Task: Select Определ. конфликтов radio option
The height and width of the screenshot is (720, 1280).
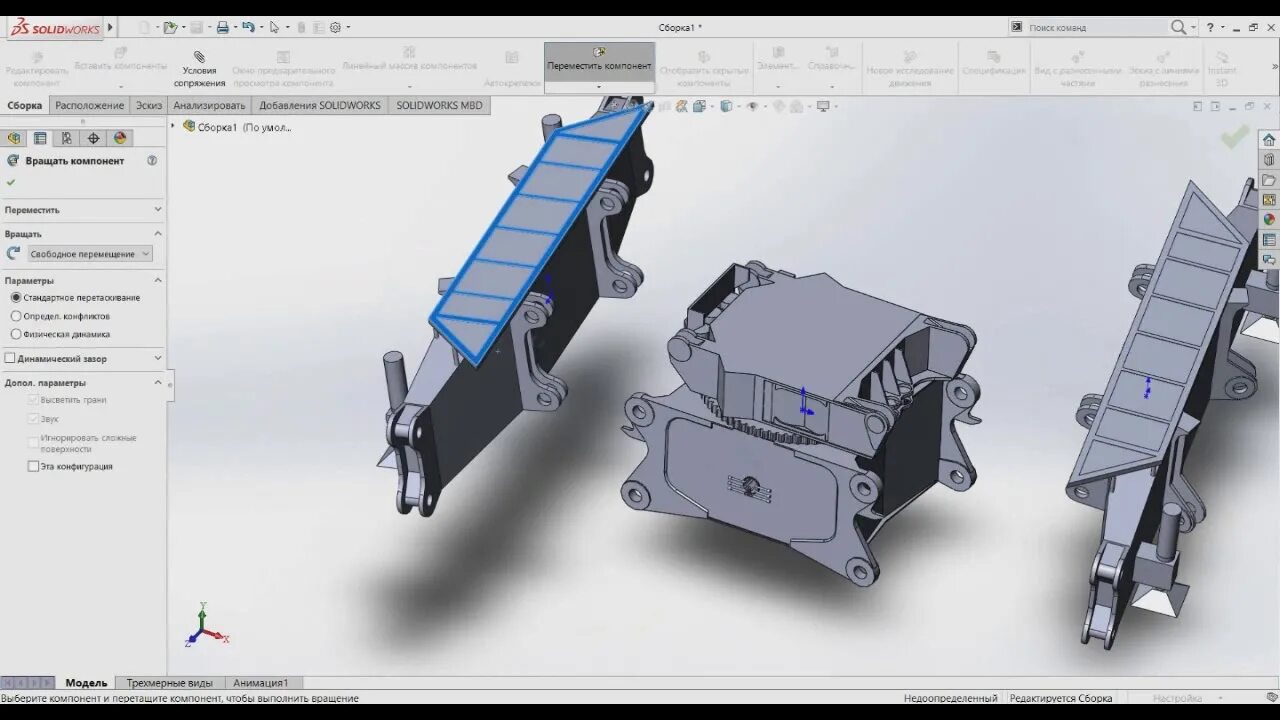Action: coord(15,316)
